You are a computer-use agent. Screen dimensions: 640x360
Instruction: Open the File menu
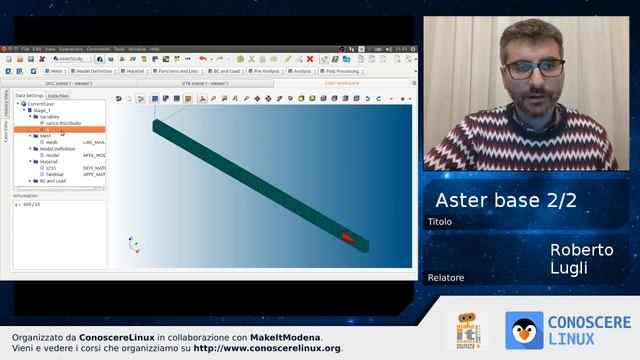25,49
